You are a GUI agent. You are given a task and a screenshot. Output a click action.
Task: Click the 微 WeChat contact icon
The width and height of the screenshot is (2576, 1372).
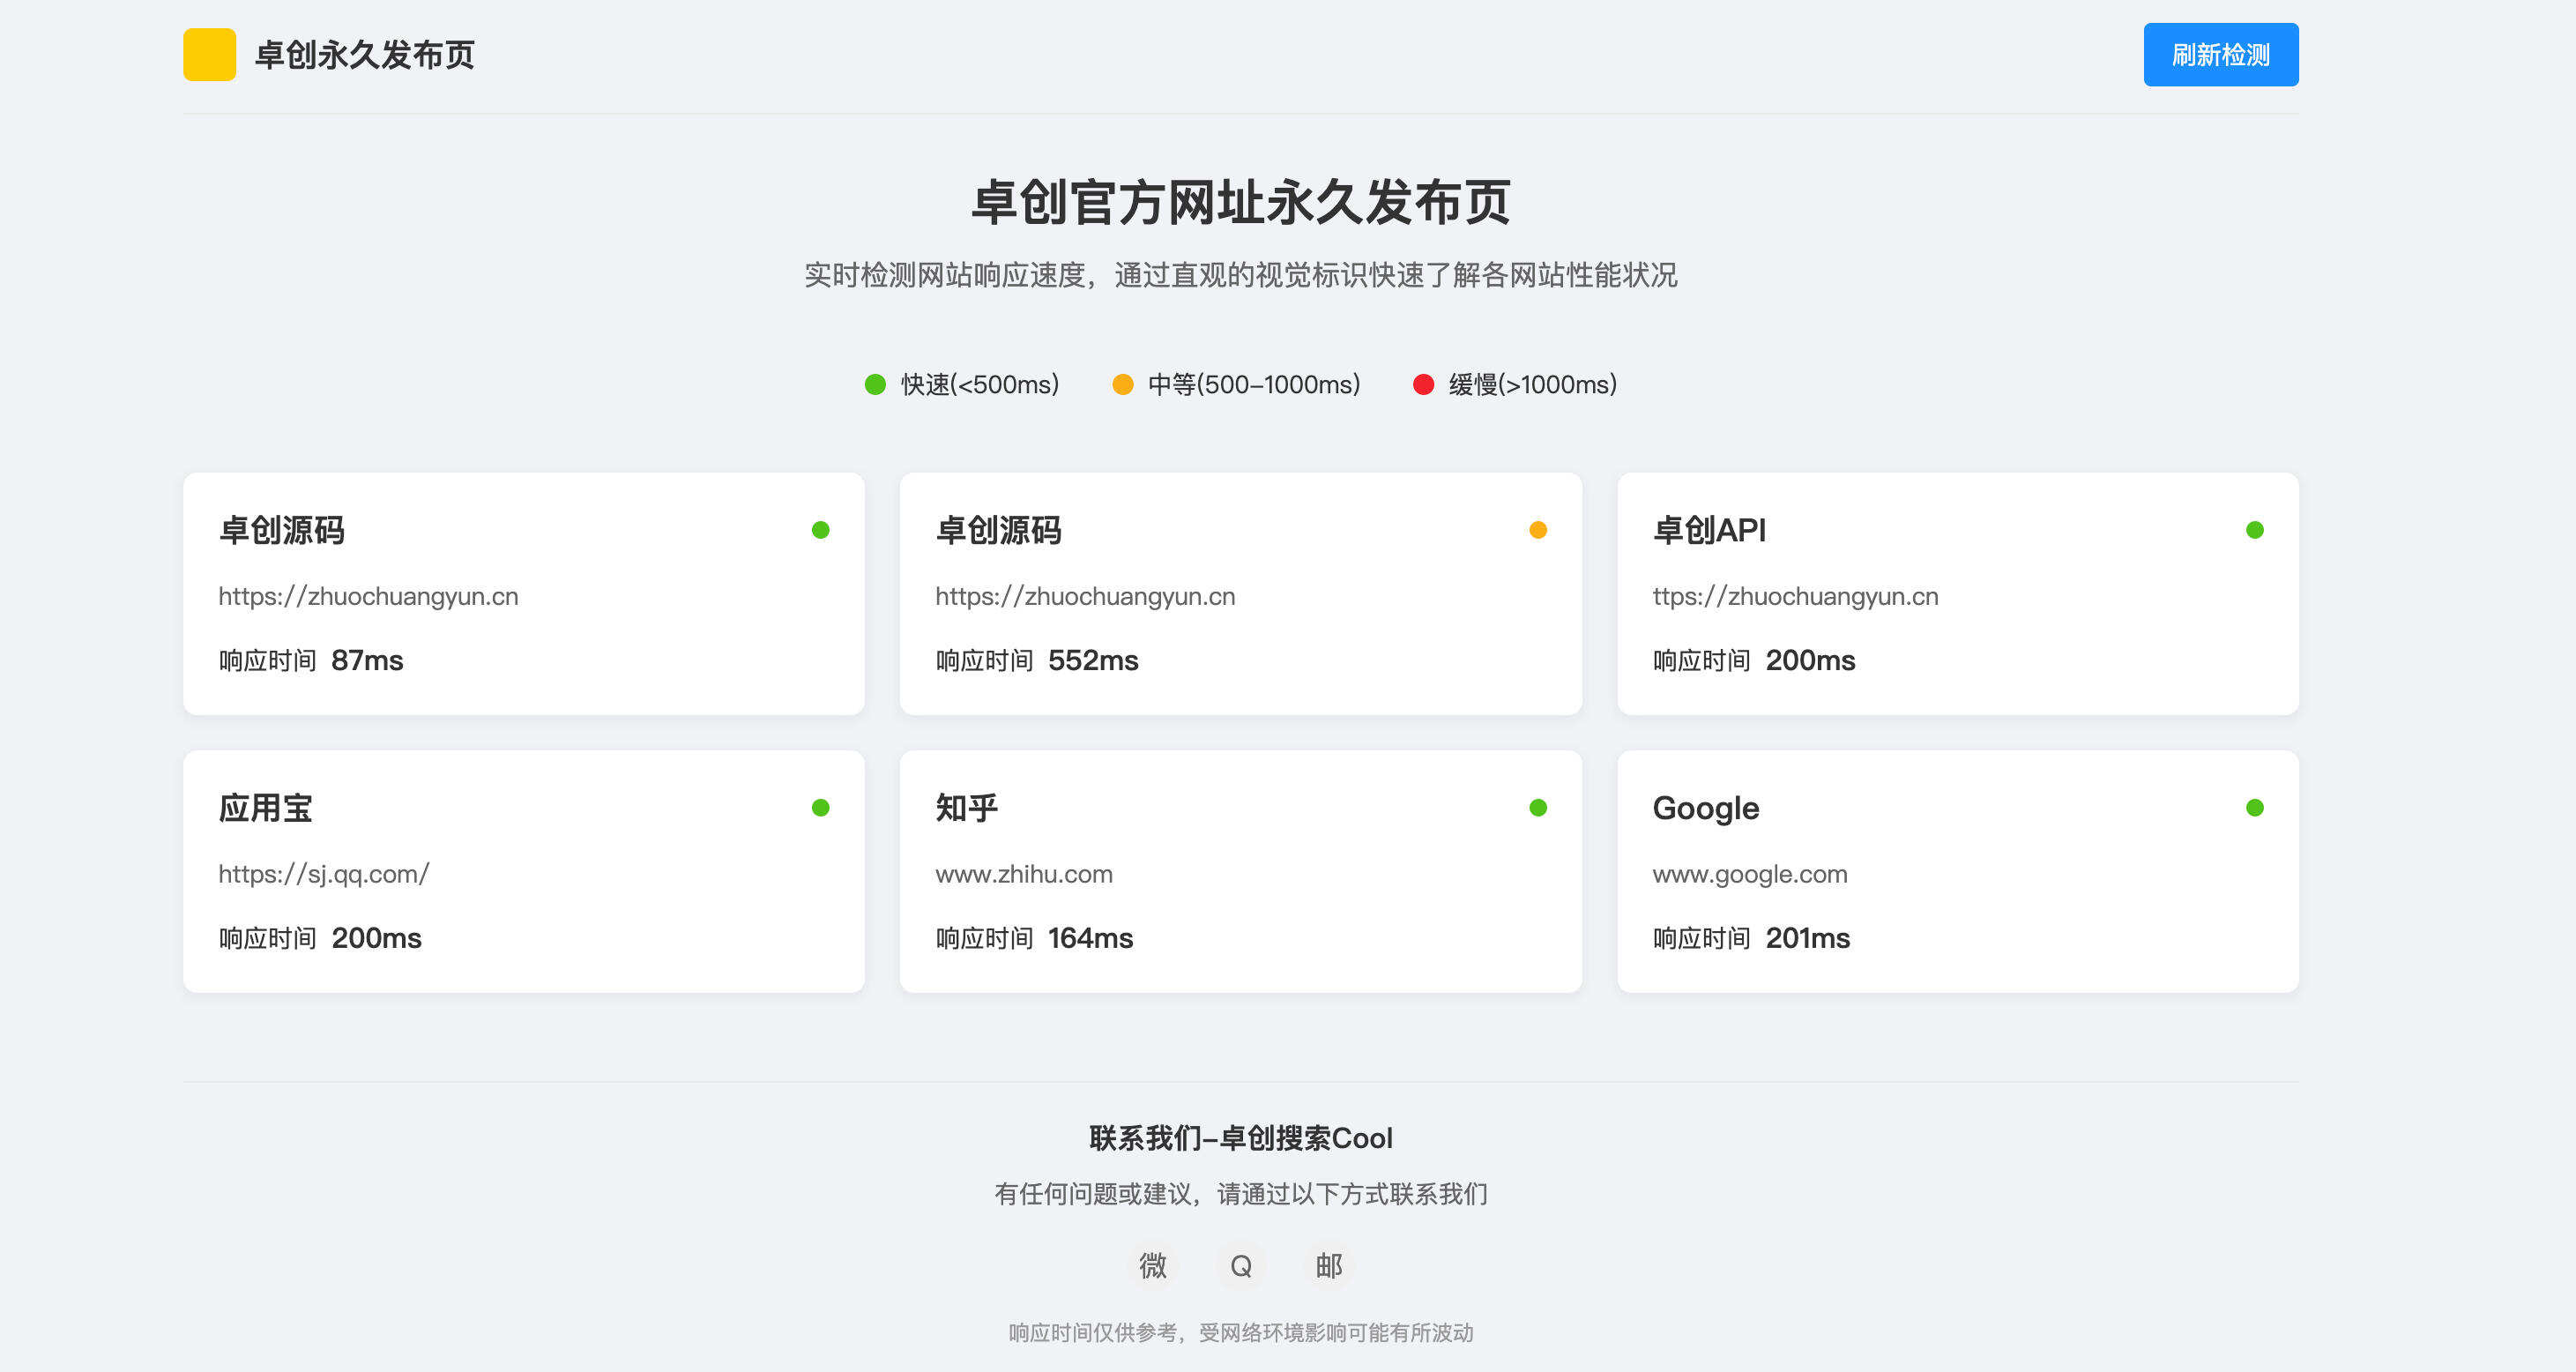point(1154,1265)
